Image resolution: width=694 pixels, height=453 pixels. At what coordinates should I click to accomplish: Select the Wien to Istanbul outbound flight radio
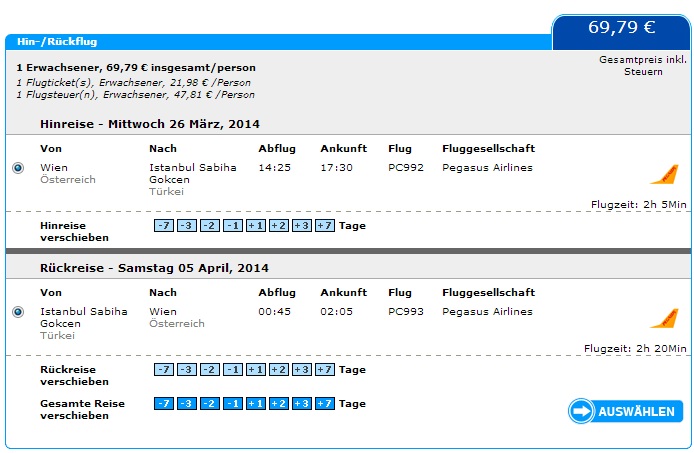coord(18,168)
